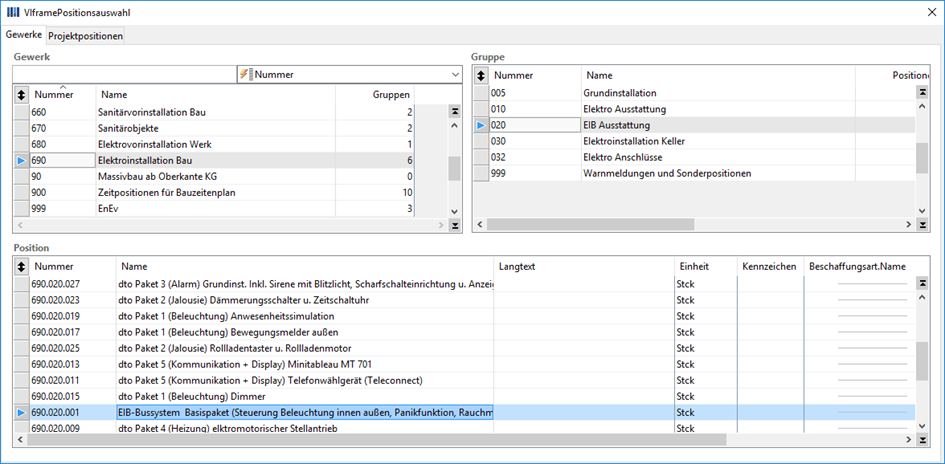The width and height of the screenshot is (945, 464).
Task: Click the Gruppe horizontal scrollbar right arrow
Action: point(909,225)
